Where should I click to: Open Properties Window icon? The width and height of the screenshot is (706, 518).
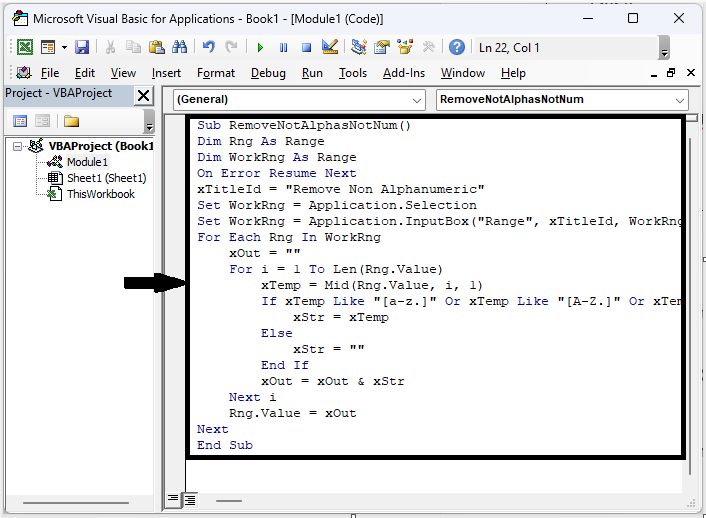382,47
